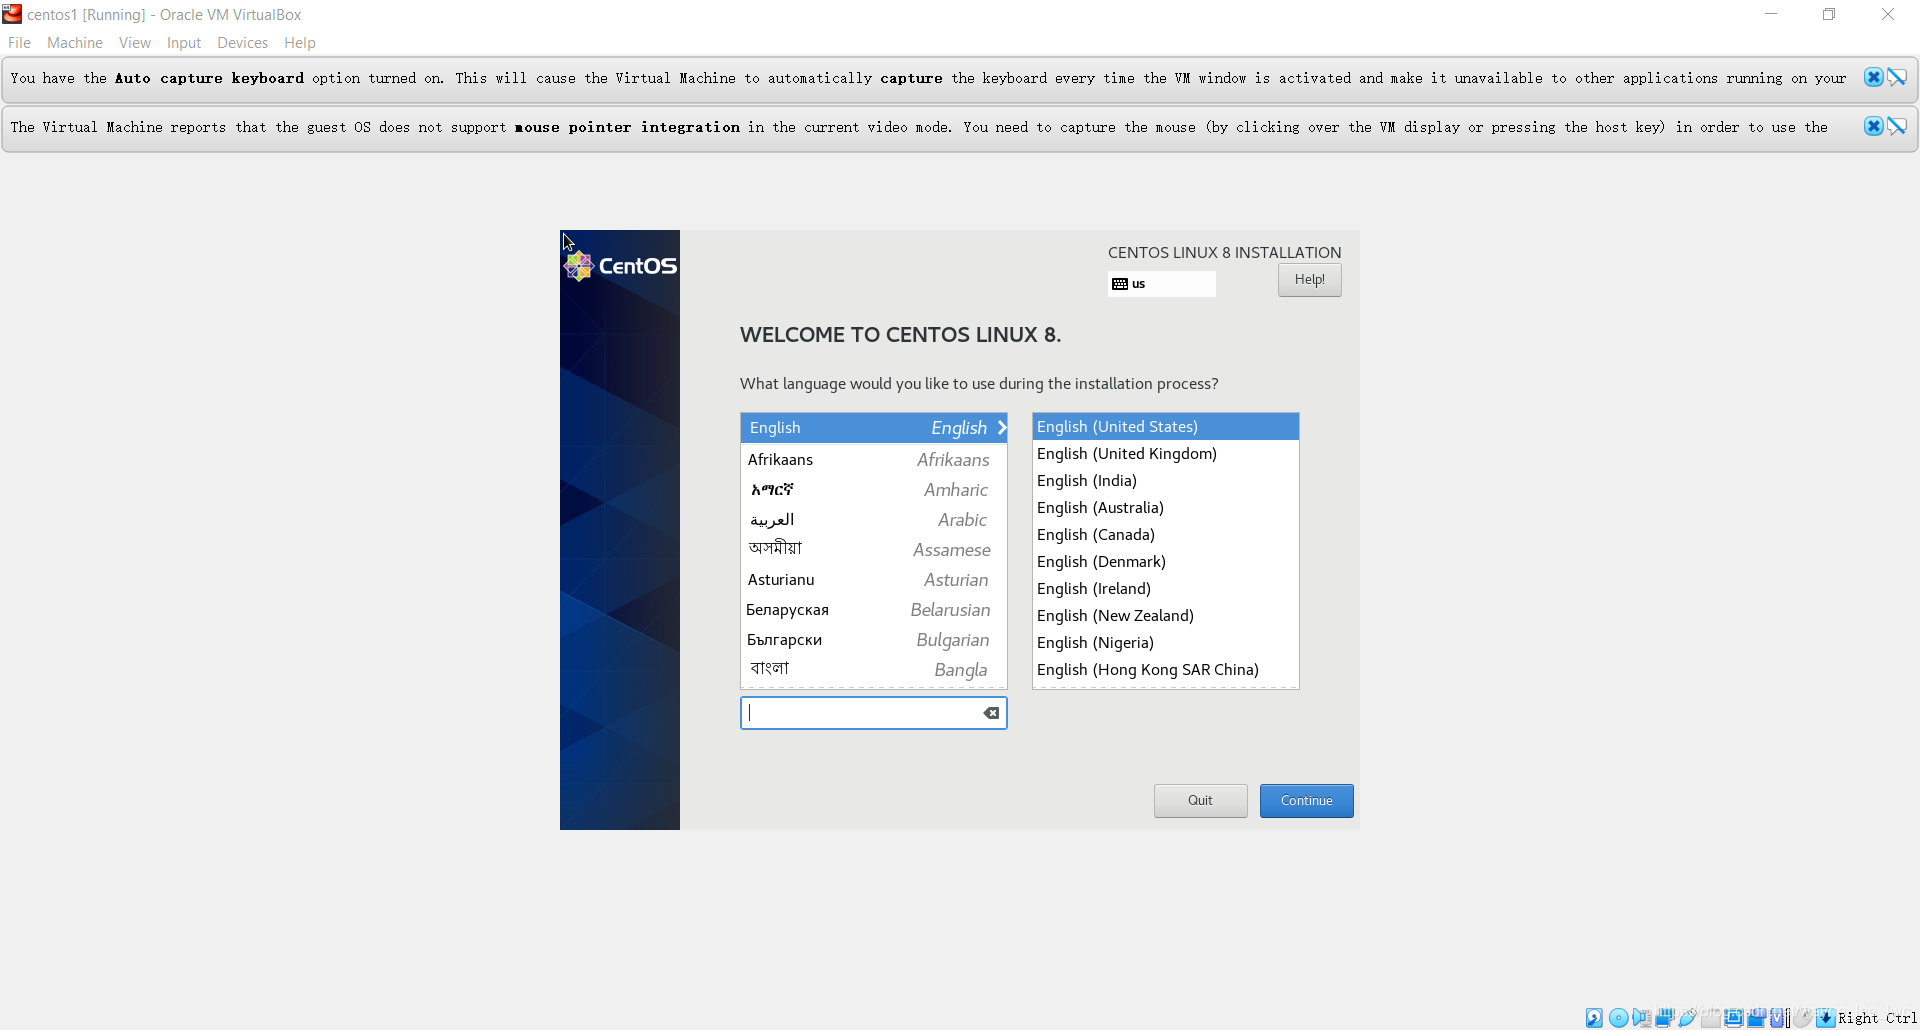Open the Help menu
The image size is (1920, 1030).
300,43
